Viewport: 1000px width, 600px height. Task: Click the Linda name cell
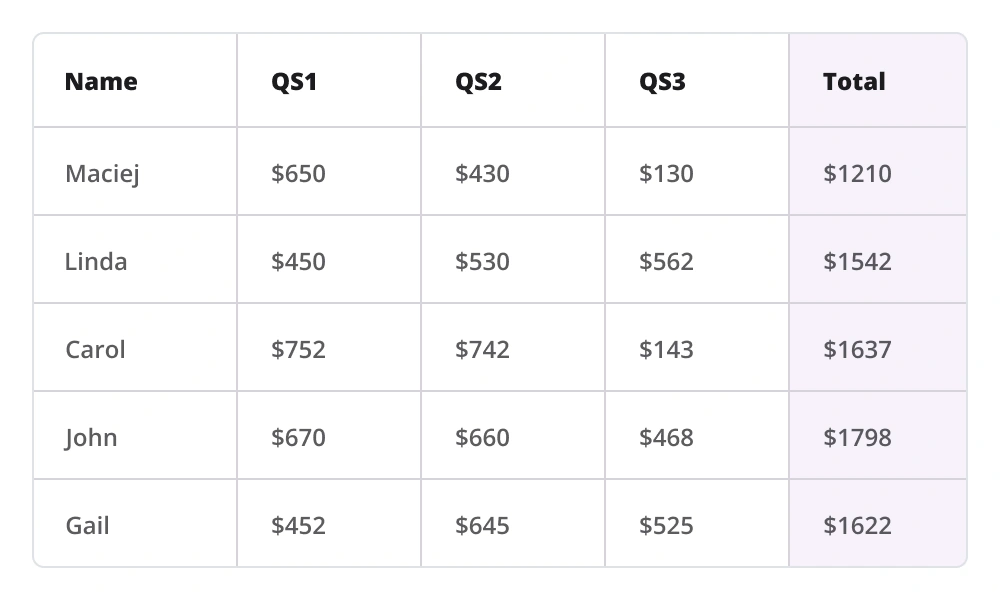point(96,262)
